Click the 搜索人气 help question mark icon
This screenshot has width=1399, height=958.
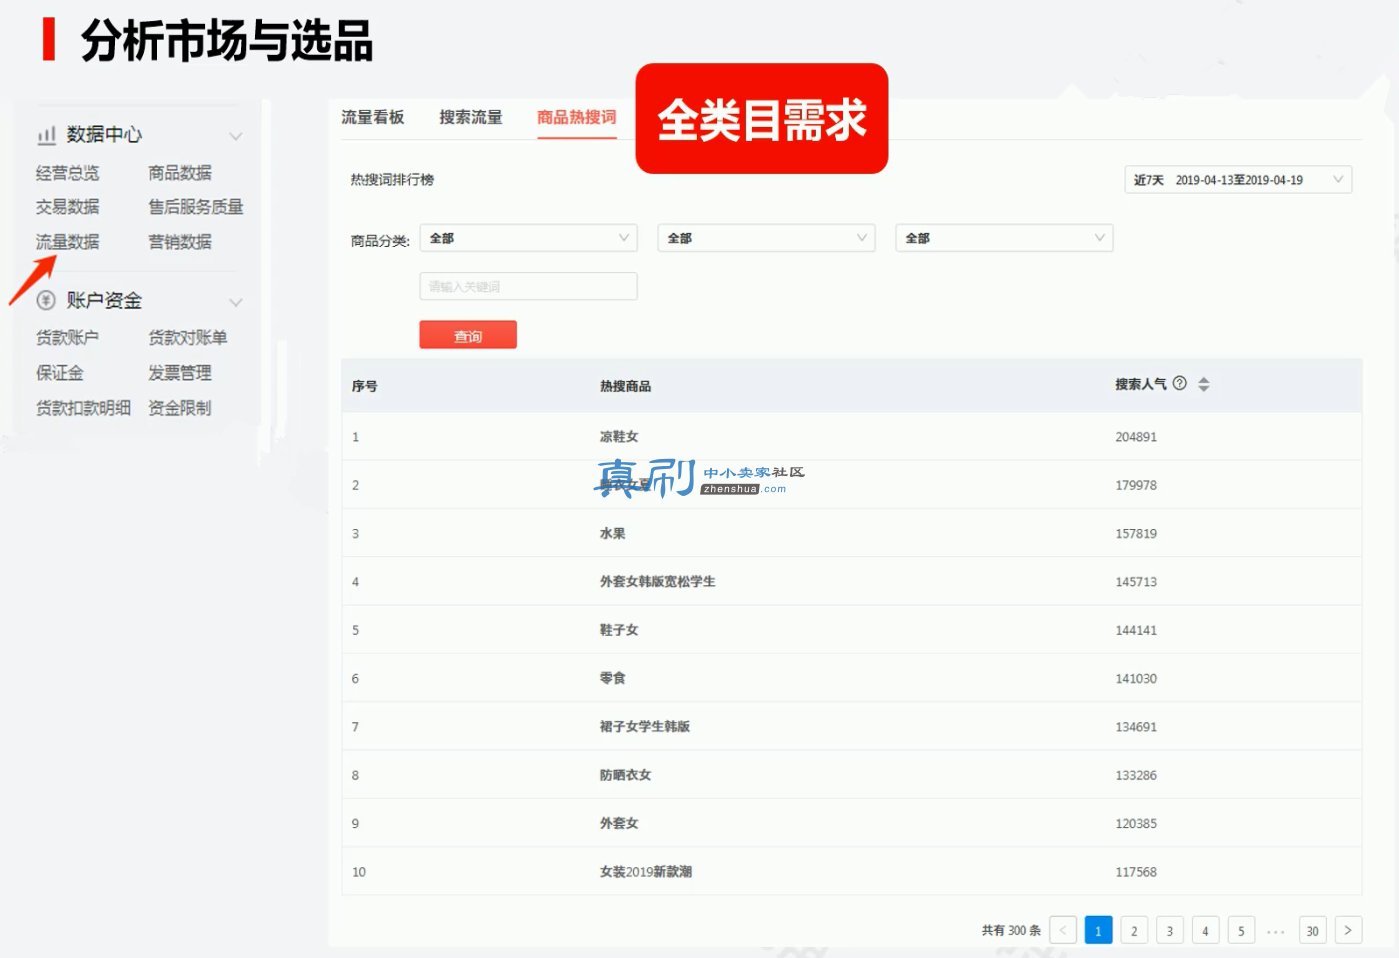click(x=1180, y=383)
